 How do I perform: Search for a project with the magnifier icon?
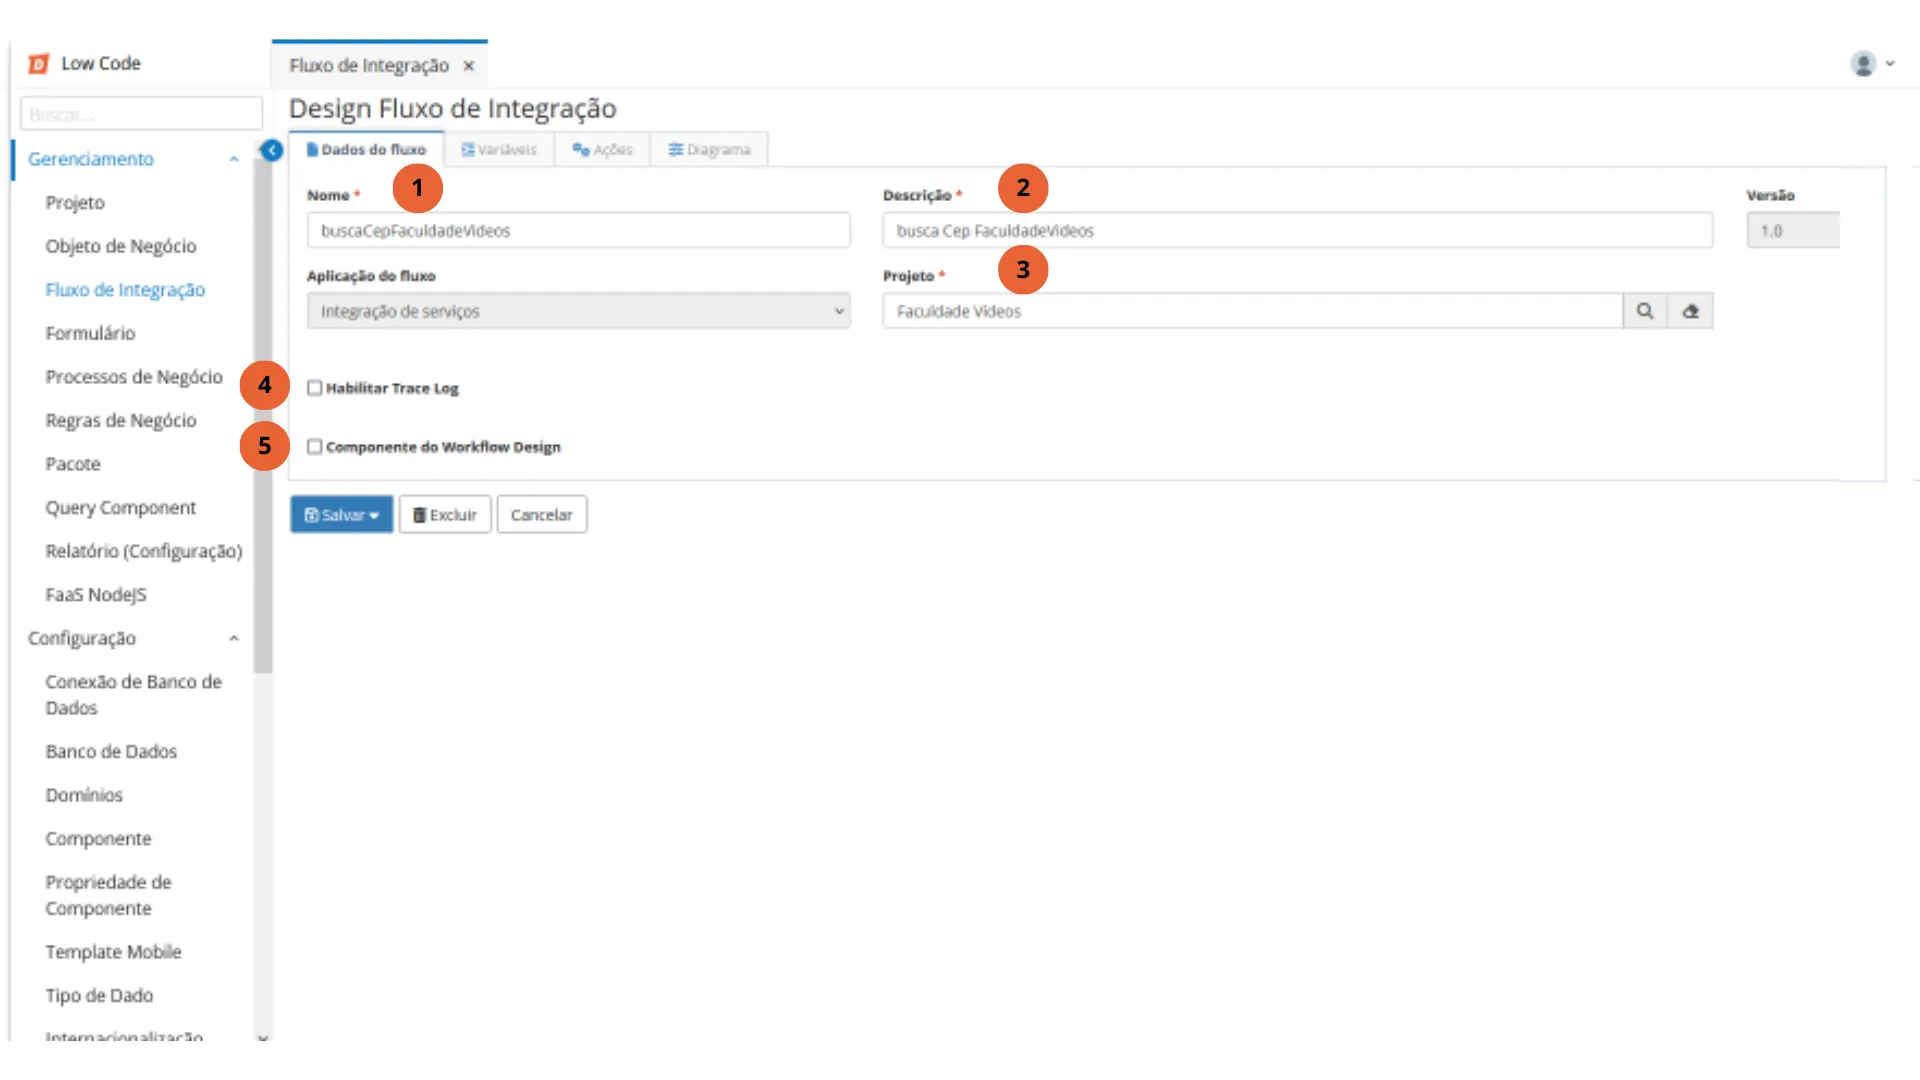click(1644, 311)
